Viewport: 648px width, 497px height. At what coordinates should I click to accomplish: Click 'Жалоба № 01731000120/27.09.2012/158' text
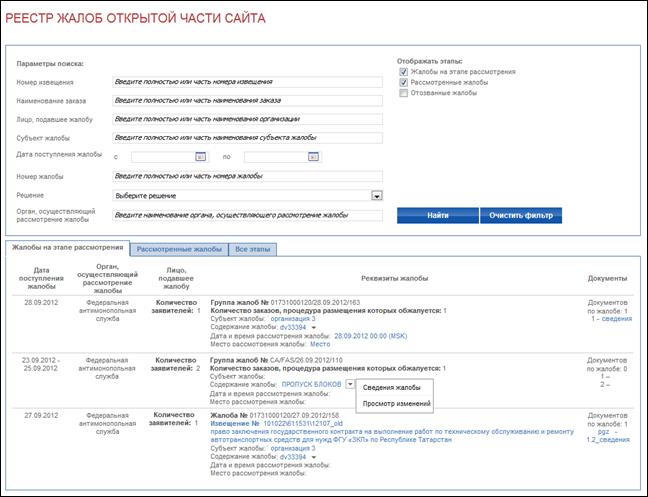(x=275, y=415)
